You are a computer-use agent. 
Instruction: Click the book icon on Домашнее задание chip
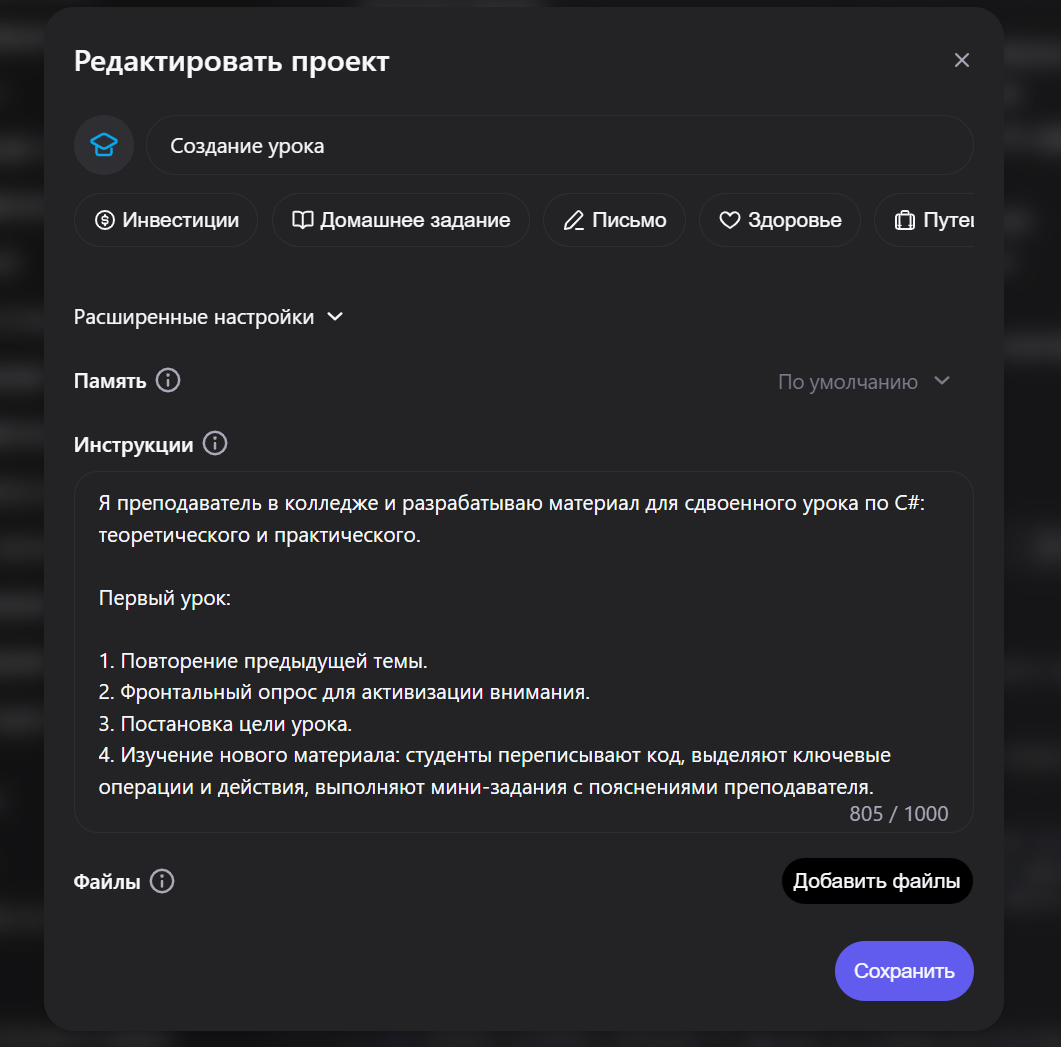pyautogui.click(x=303, y=219)
